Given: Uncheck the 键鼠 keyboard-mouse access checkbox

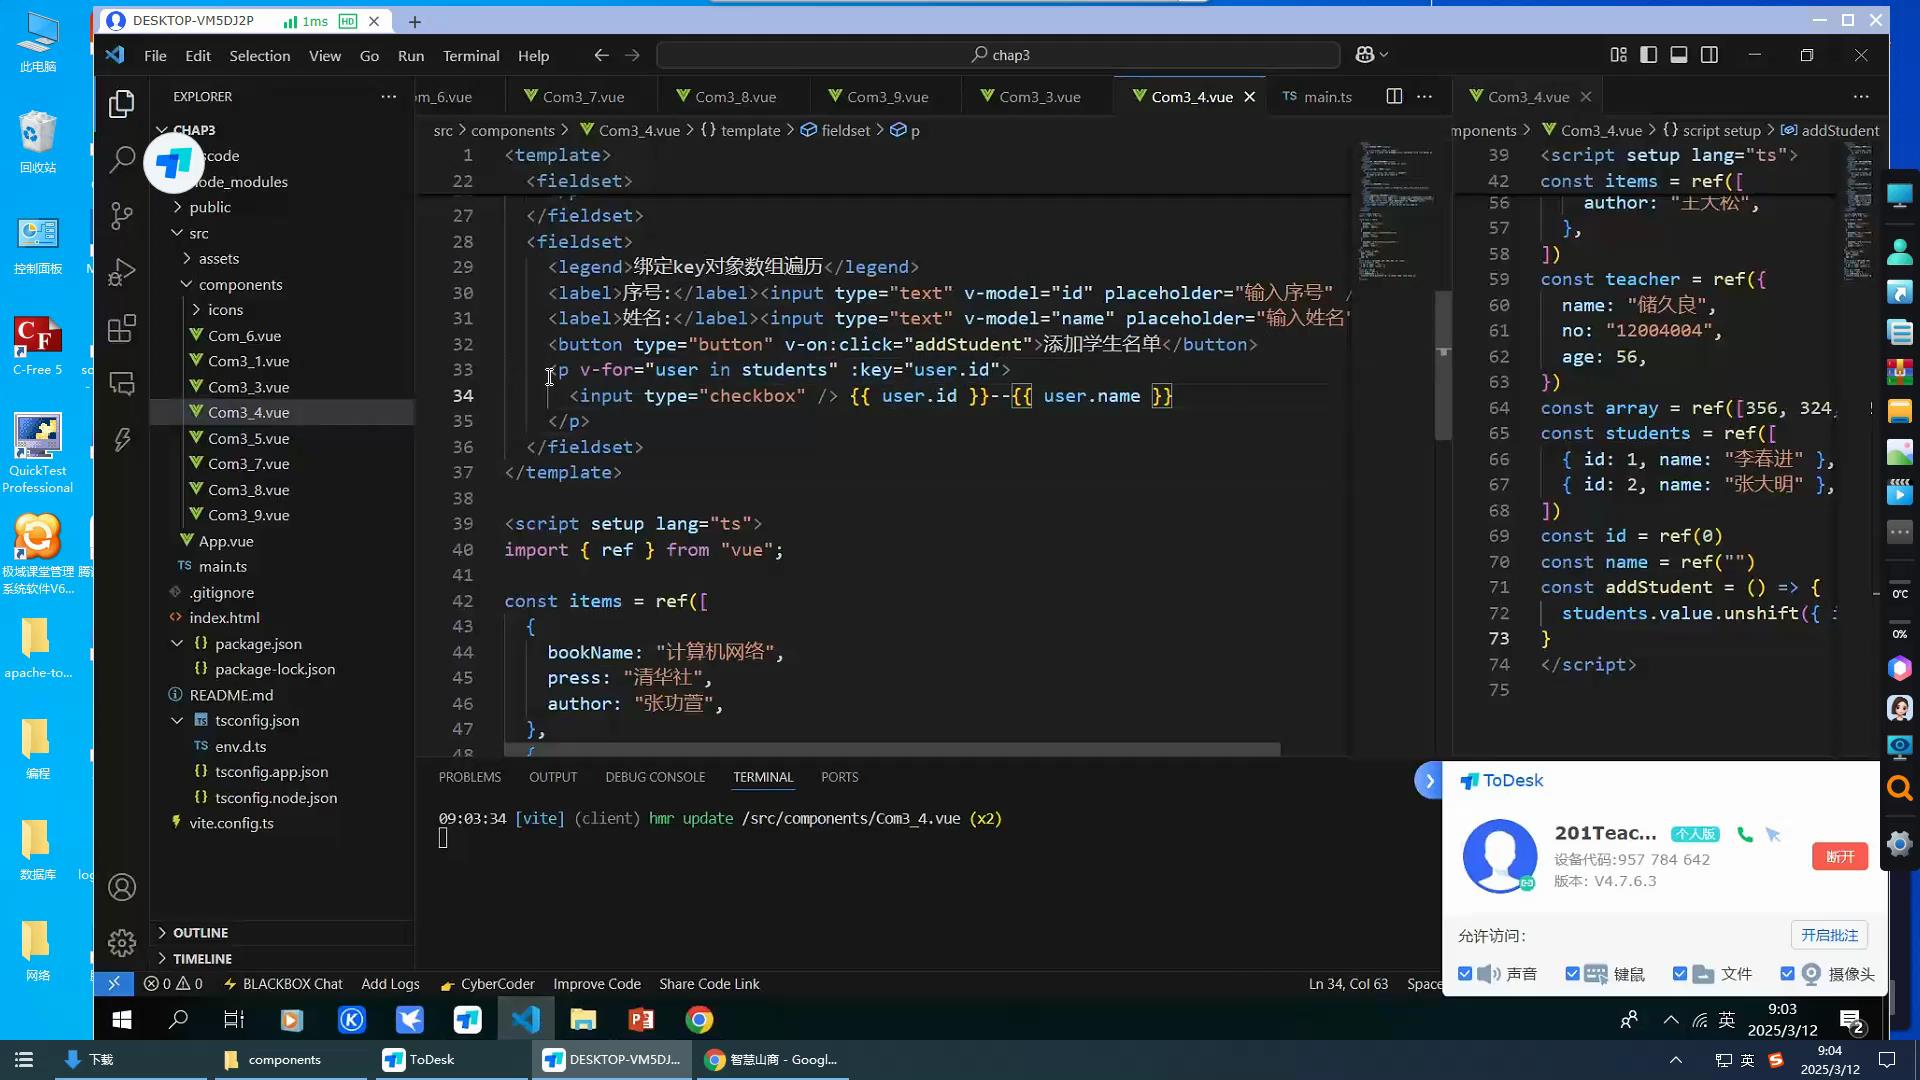Looking at the screenshot, I should pos(1572,974).
